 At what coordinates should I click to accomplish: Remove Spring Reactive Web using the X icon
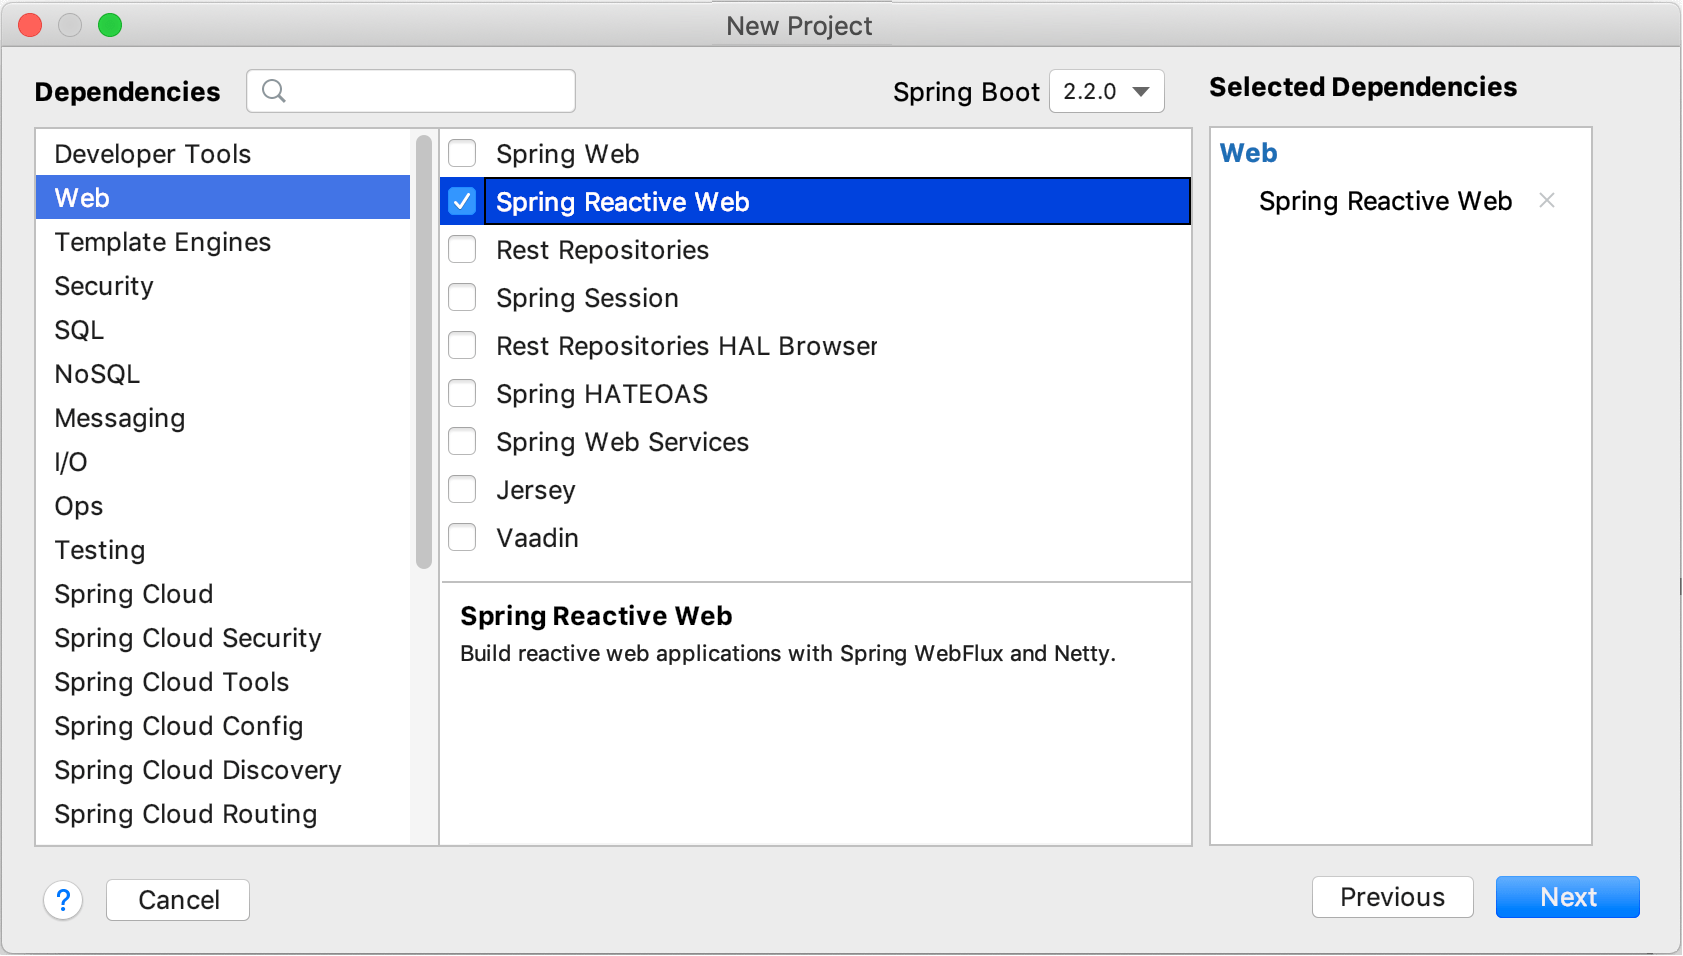click(1546, 200)
